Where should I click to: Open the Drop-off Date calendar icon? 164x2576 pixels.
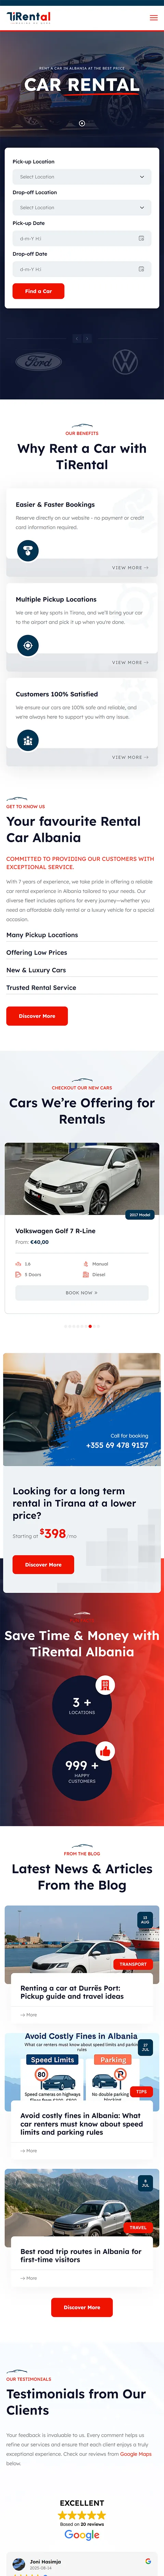pos(141,269)
